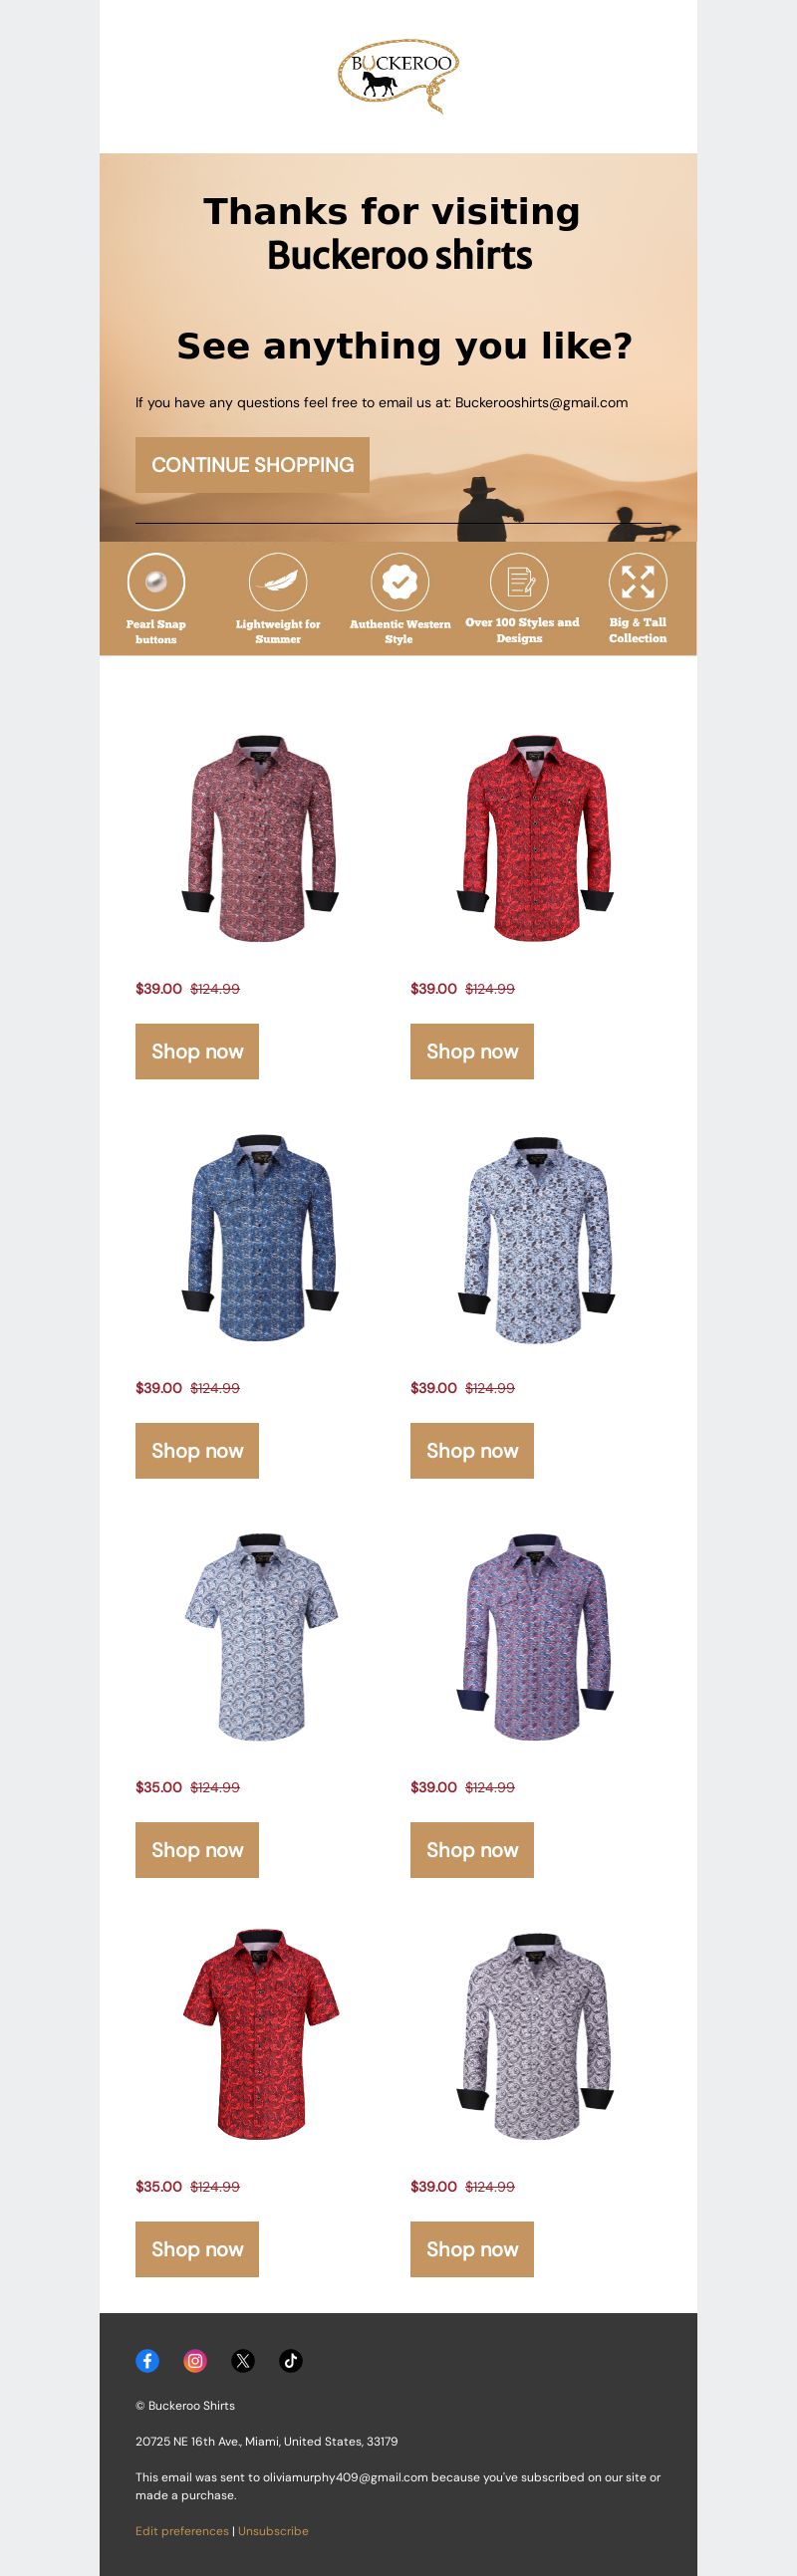Open the Instagram icon in footer
797x2576 pixels.
(x=195, y=2361)
